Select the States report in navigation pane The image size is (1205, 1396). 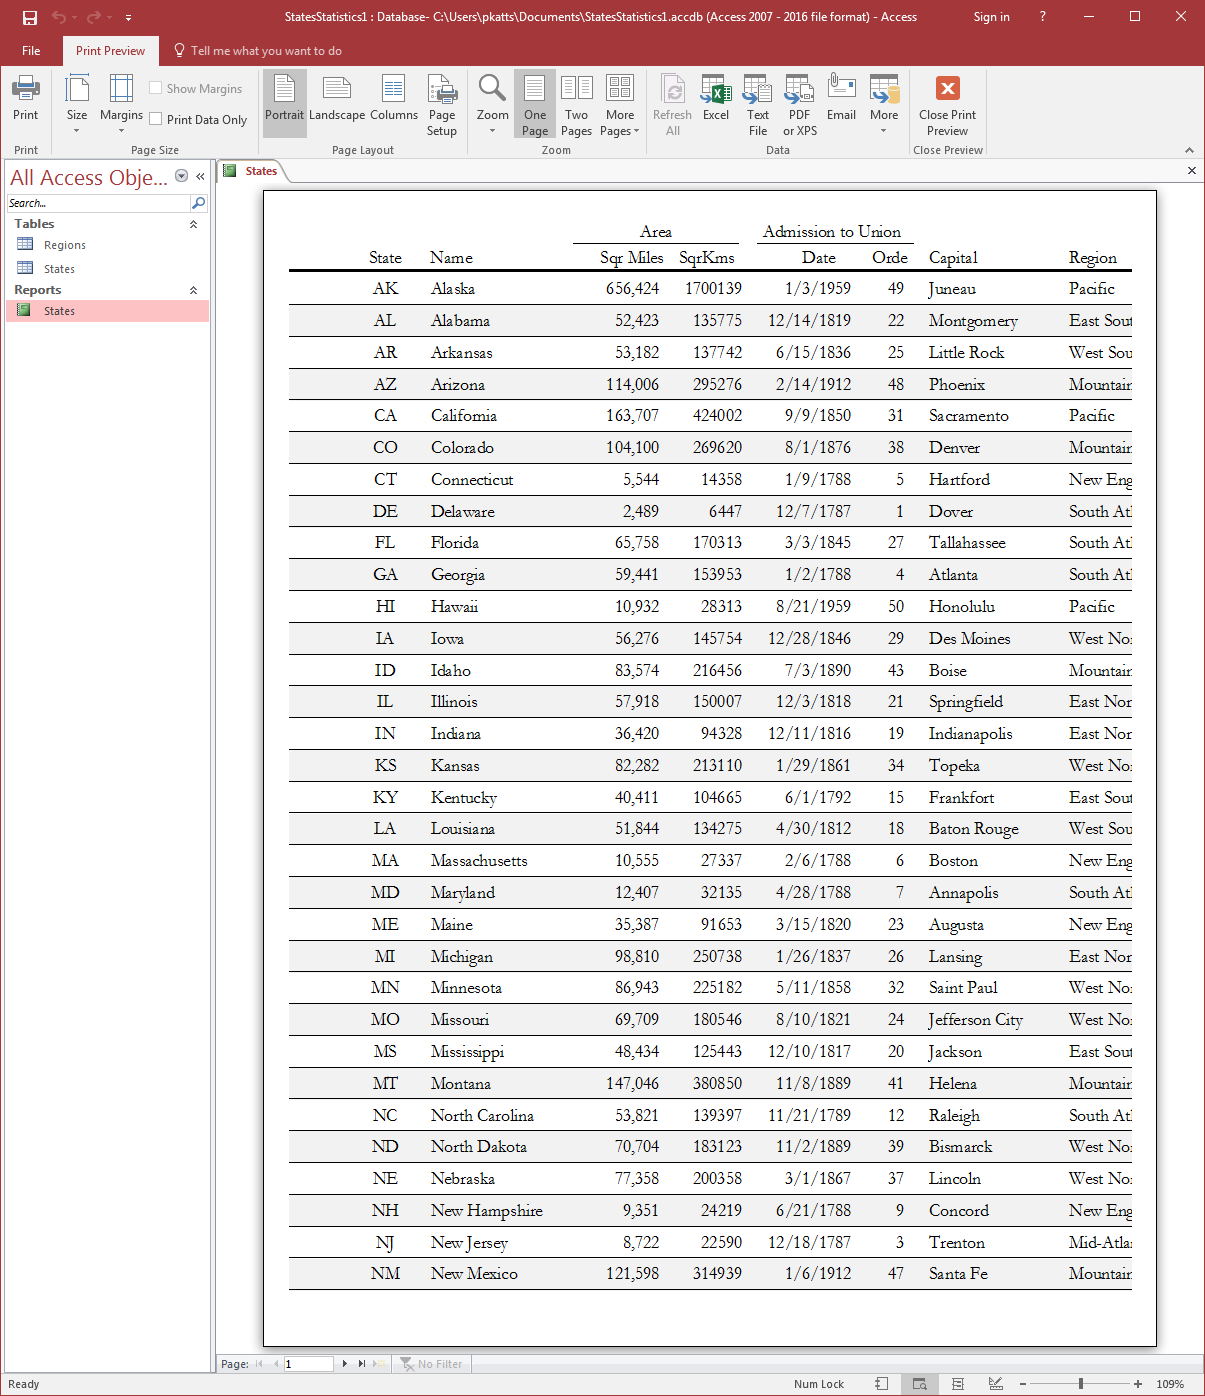click(x=108, y=311)
